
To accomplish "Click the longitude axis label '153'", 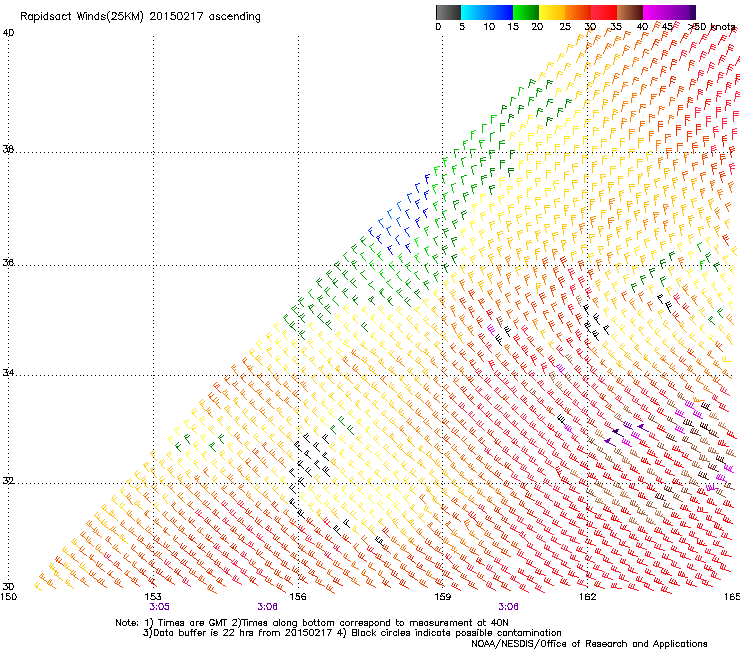I will click(153, 597).
